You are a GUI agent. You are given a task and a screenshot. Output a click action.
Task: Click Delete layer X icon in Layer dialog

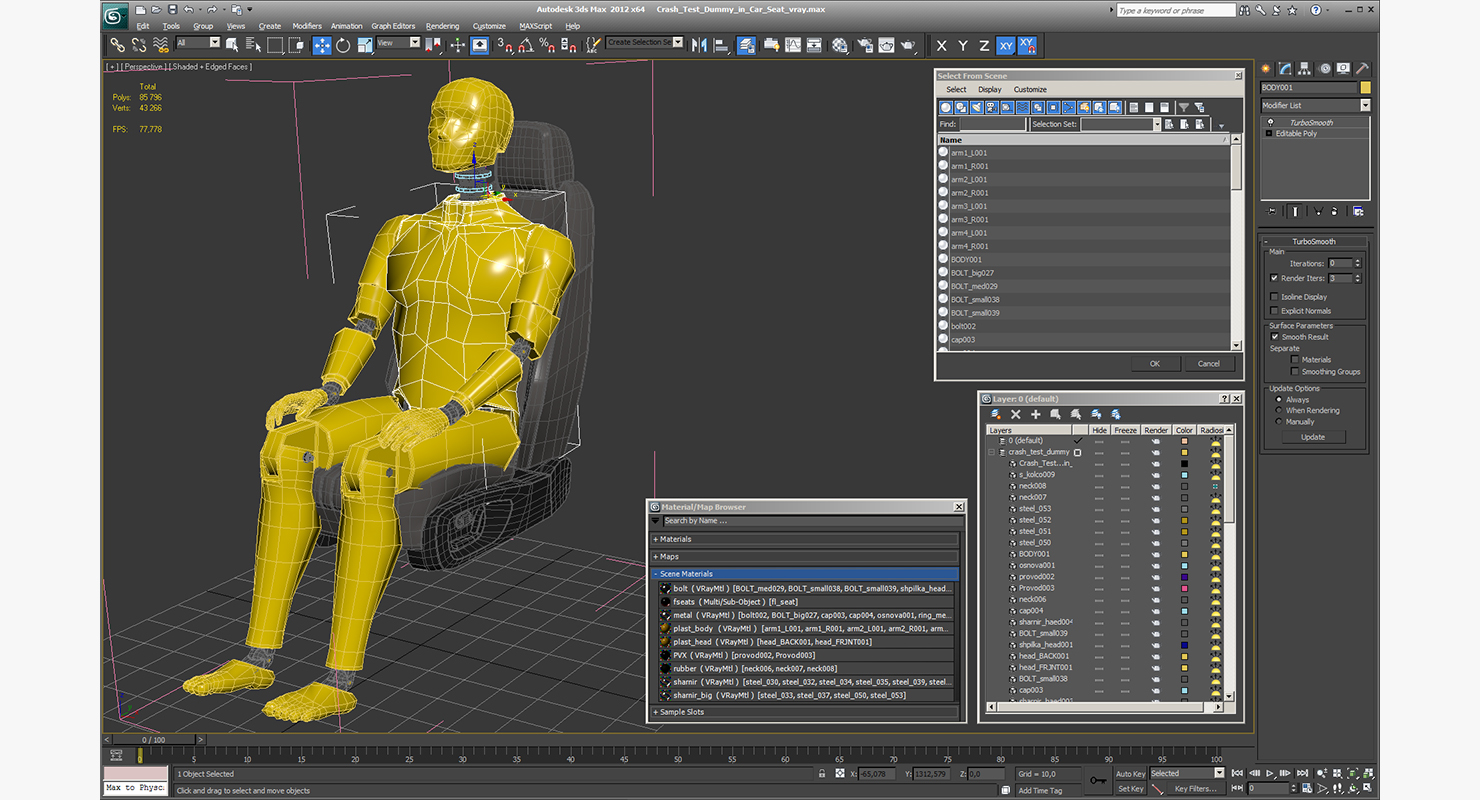pos(1015,414)
